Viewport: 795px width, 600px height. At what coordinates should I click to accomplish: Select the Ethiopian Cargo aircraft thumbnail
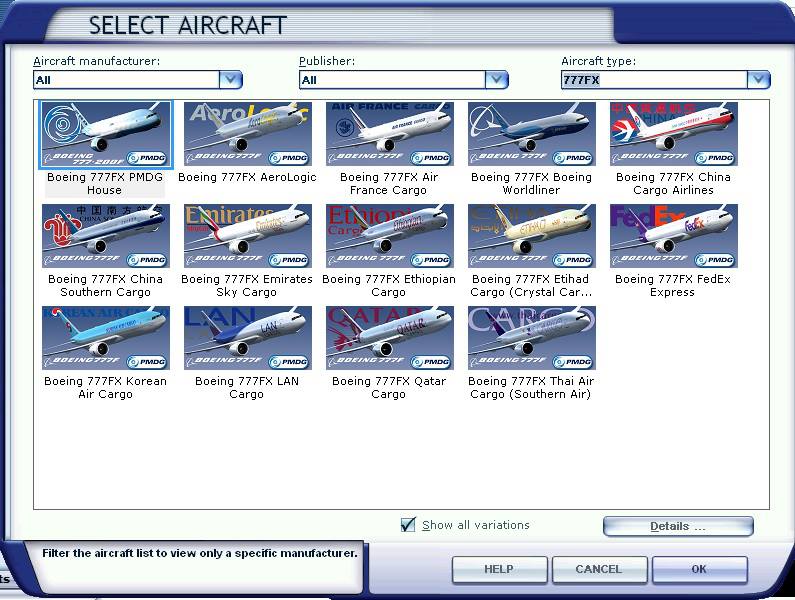[x=390, y=236]
